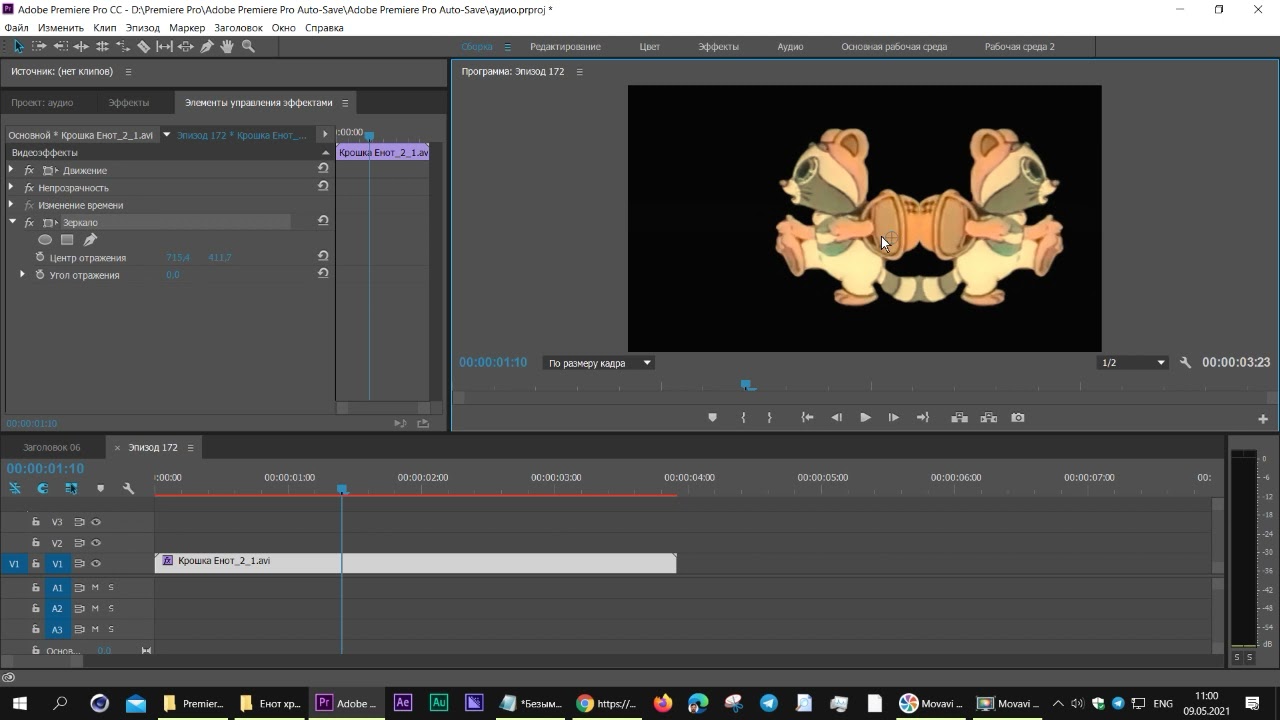Viewport: 1280px width, 720px height.
Task: Switch to Заголовок 06 timeline tab
Action: click(x=52, y=447)
